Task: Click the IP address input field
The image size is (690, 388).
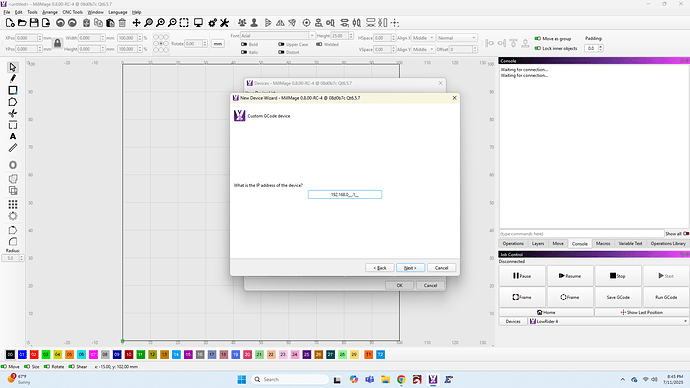Action: 345,194
